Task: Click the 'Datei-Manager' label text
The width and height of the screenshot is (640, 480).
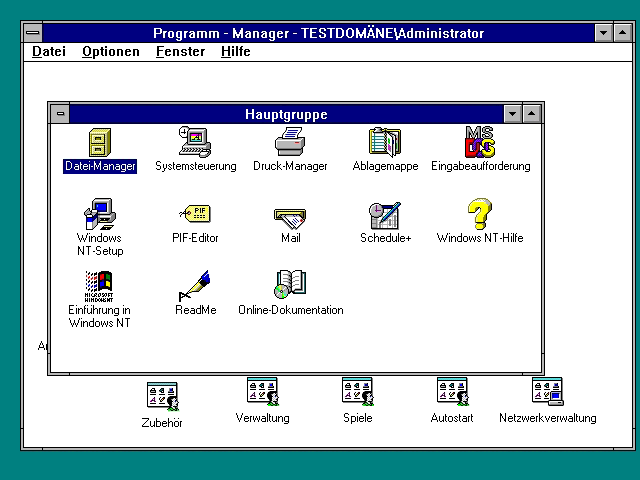Action: [100, 166]
